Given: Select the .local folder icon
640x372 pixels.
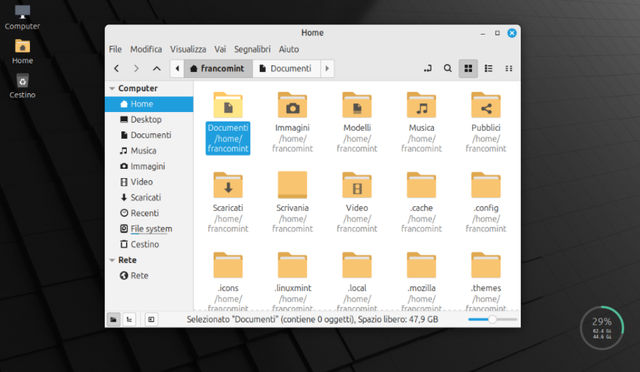Looking at the screenshot, I should [x=357, y=265].
